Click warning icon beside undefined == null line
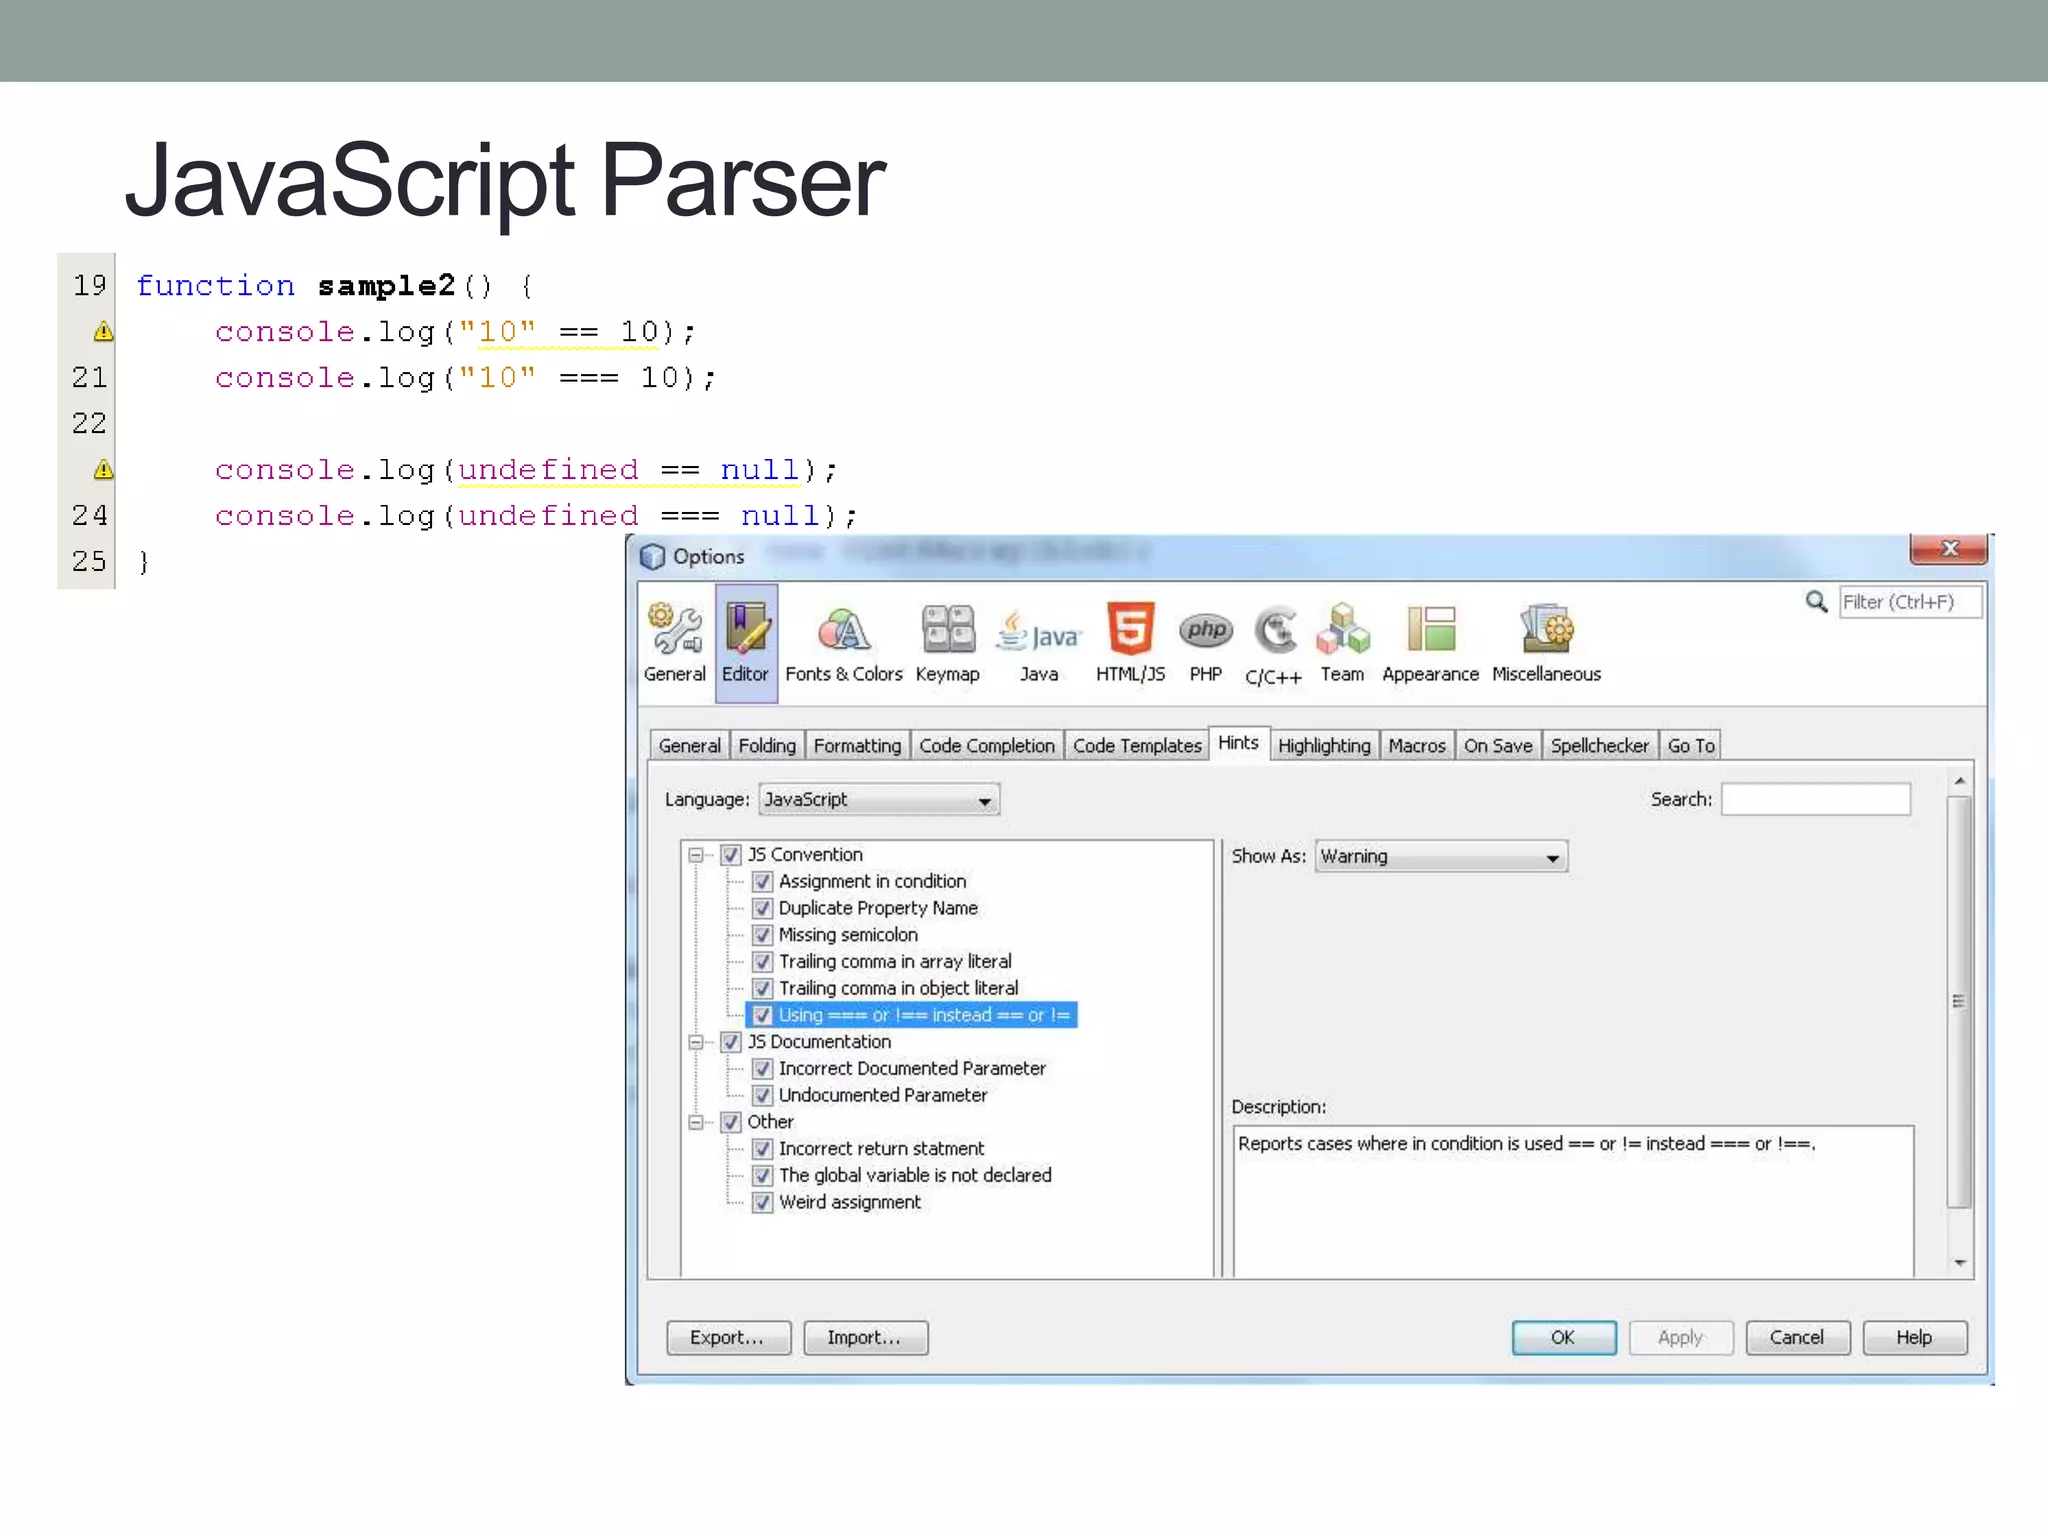 click(103, 469)
